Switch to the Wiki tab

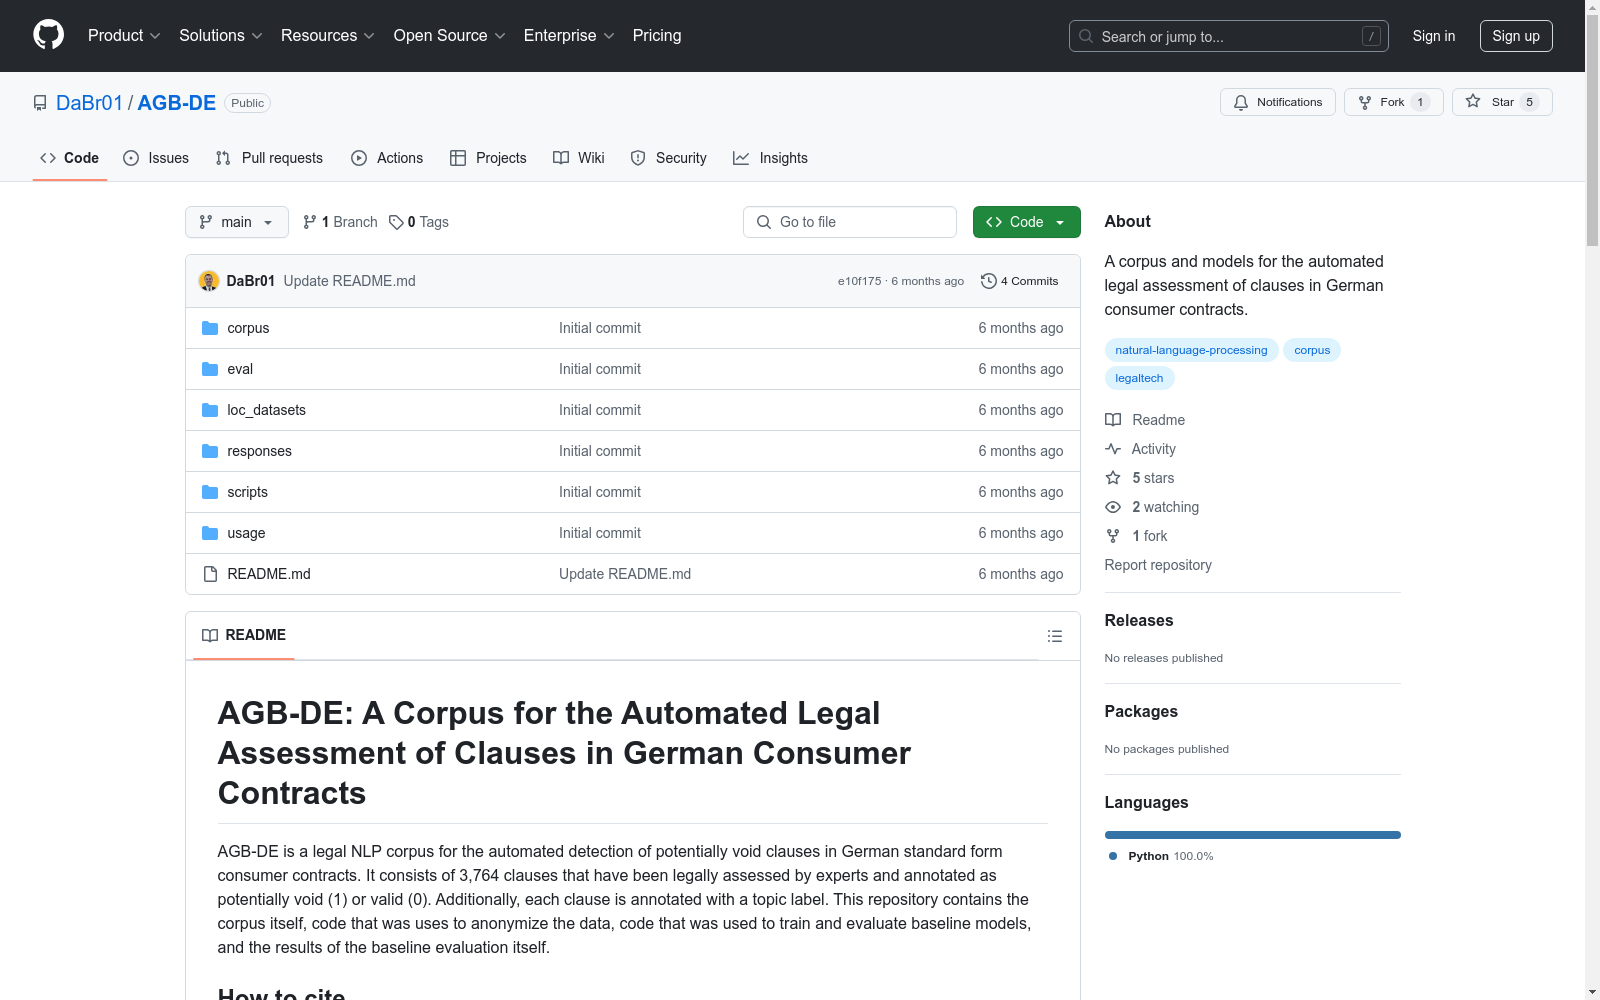click(x=579, y=158)
